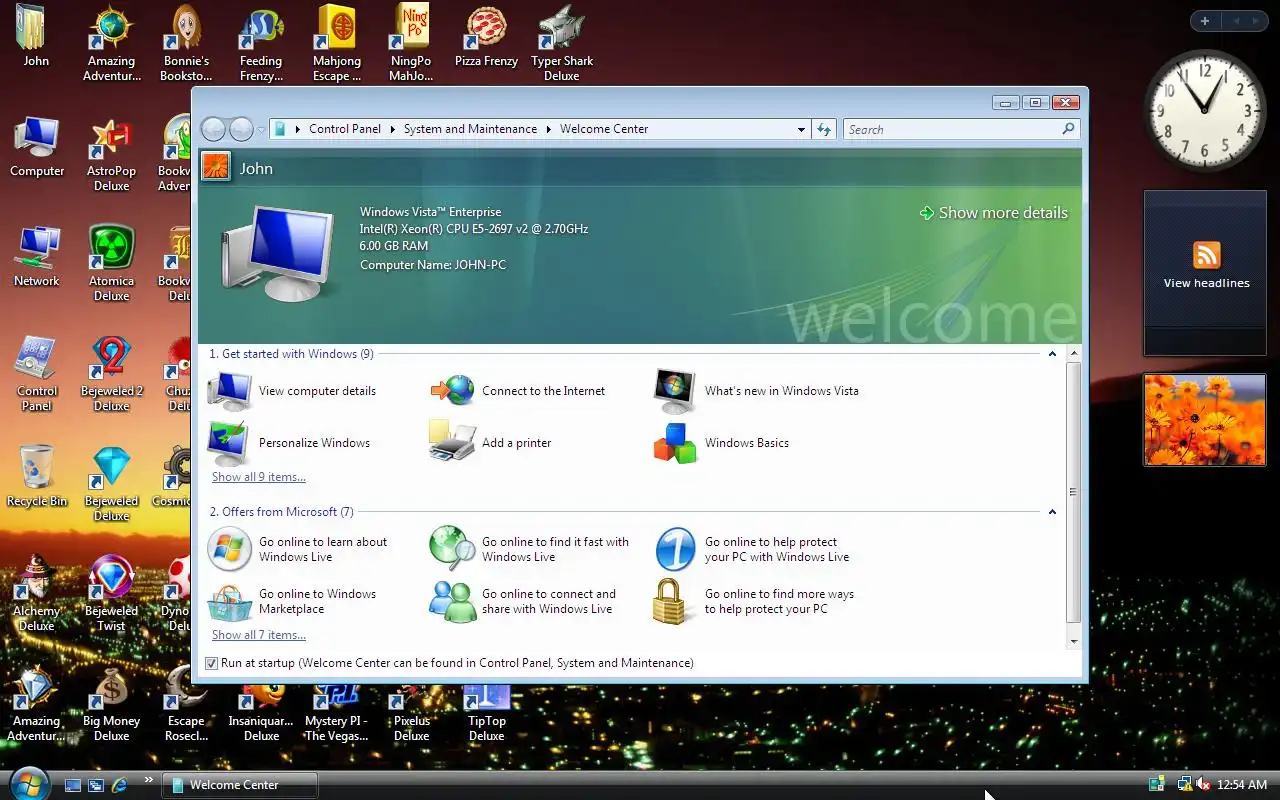Click the Start orb button
Screen dimensions: 1280x800
28,783
